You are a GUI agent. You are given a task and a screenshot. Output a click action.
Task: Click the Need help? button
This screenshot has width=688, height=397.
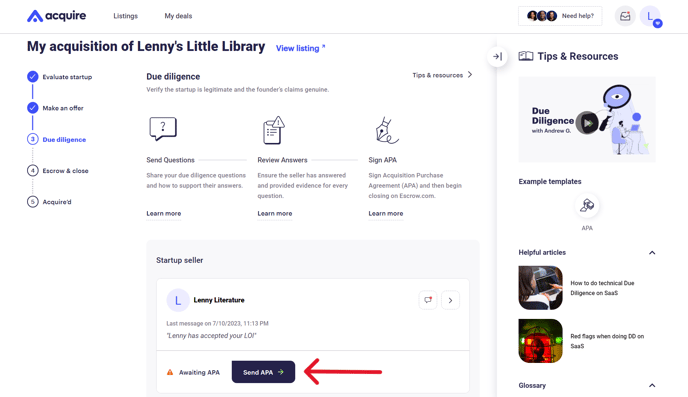(x=560, y=16)
